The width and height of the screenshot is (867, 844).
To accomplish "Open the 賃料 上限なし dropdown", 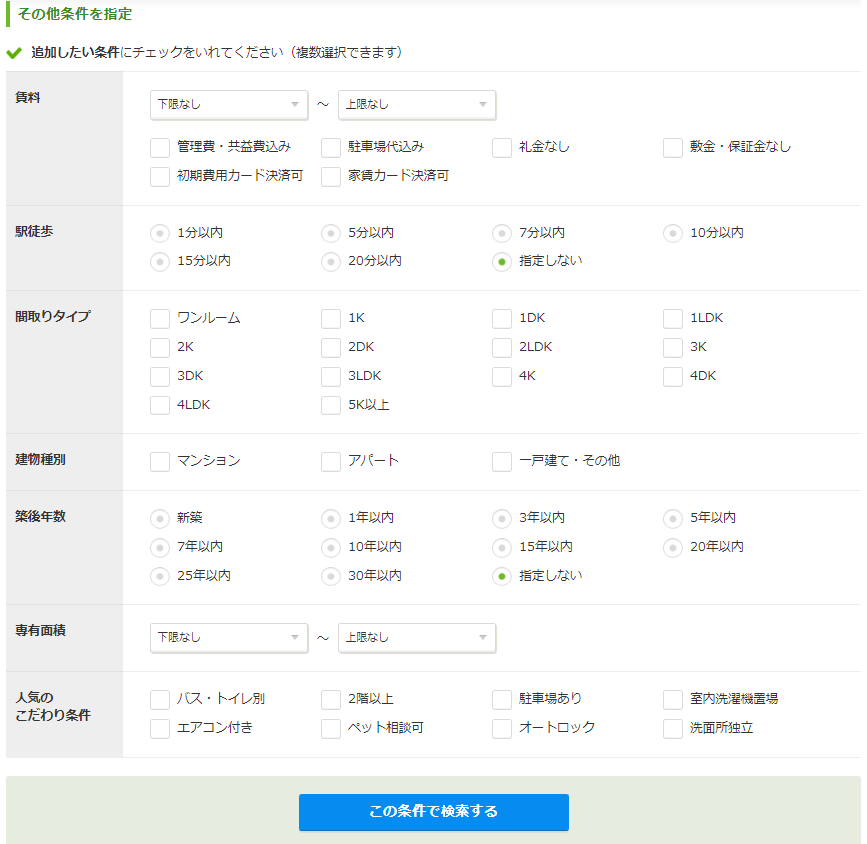I will coord(417,105).
